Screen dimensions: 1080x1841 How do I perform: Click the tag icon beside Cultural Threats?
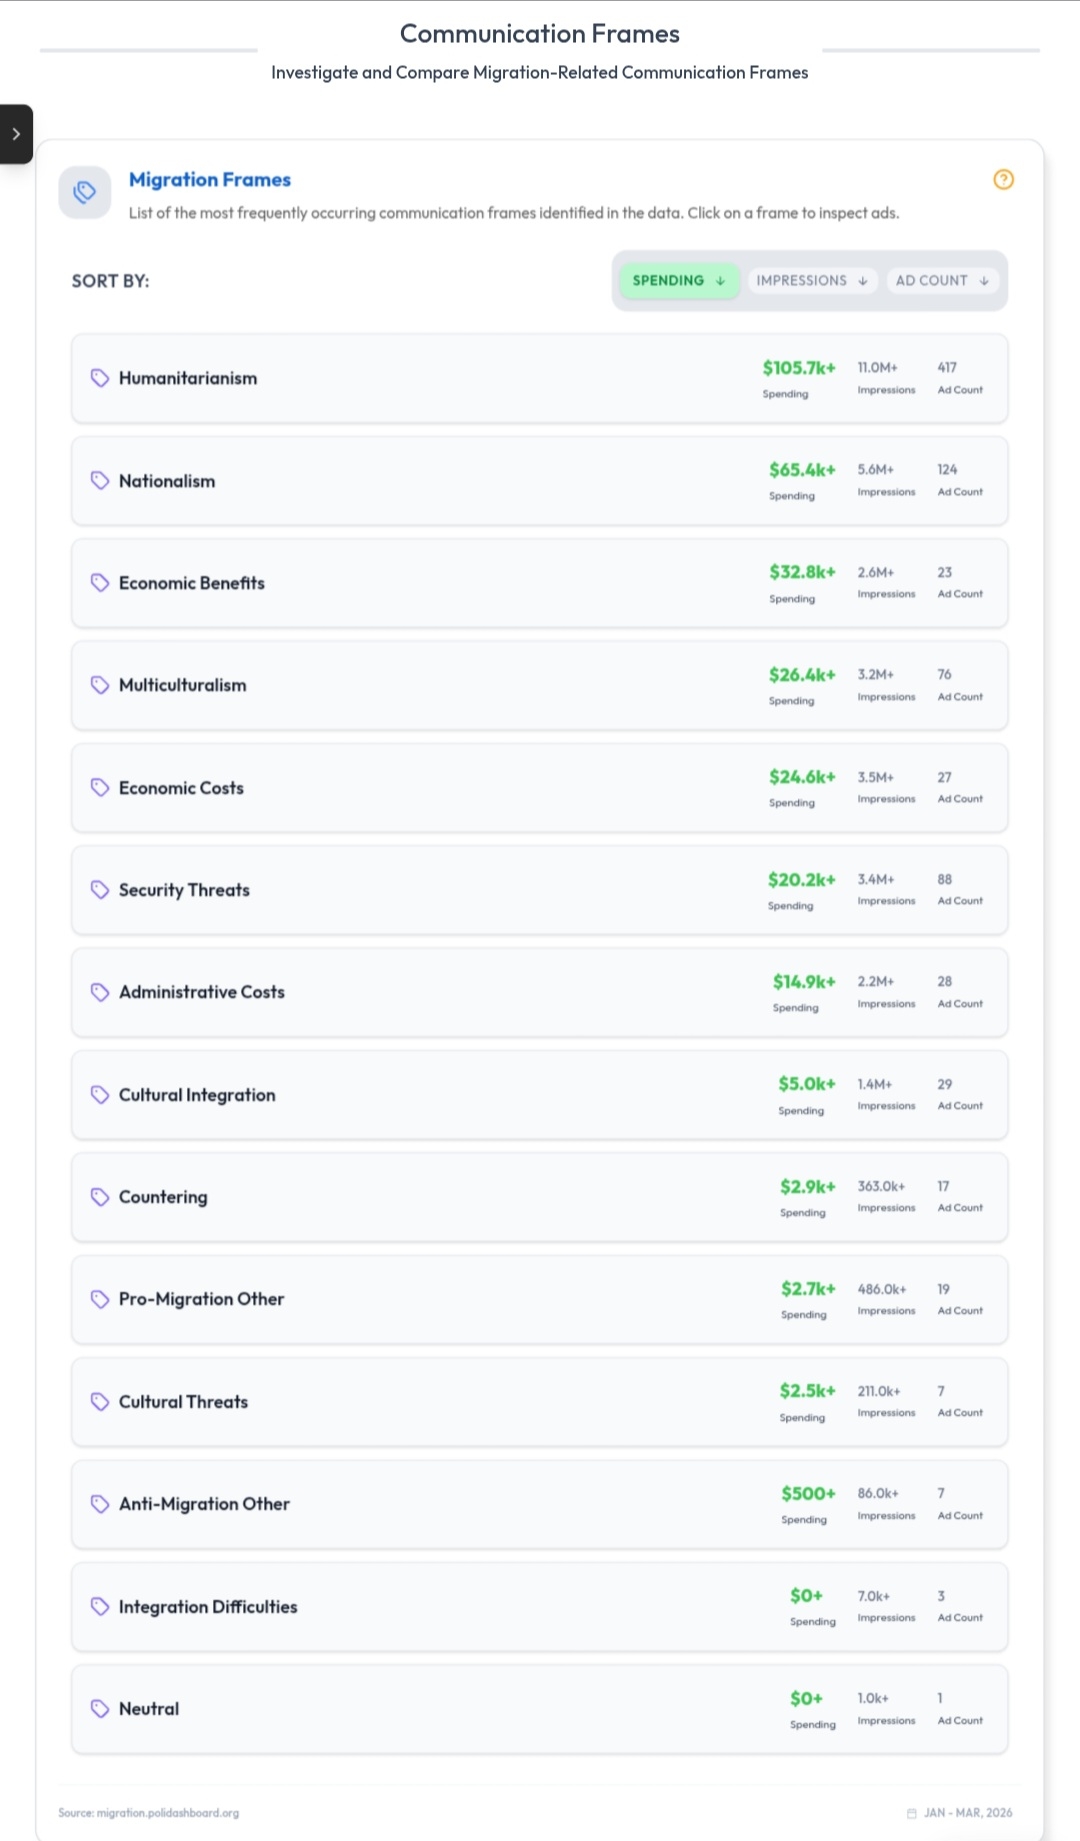coord(100,1402)
